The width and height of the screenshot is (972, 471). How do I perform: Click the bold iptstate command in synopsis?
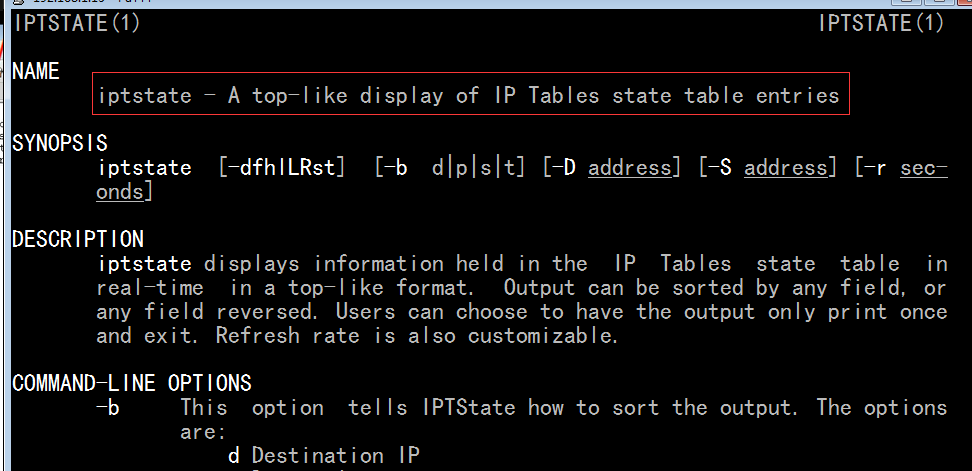tap(144, 168)
